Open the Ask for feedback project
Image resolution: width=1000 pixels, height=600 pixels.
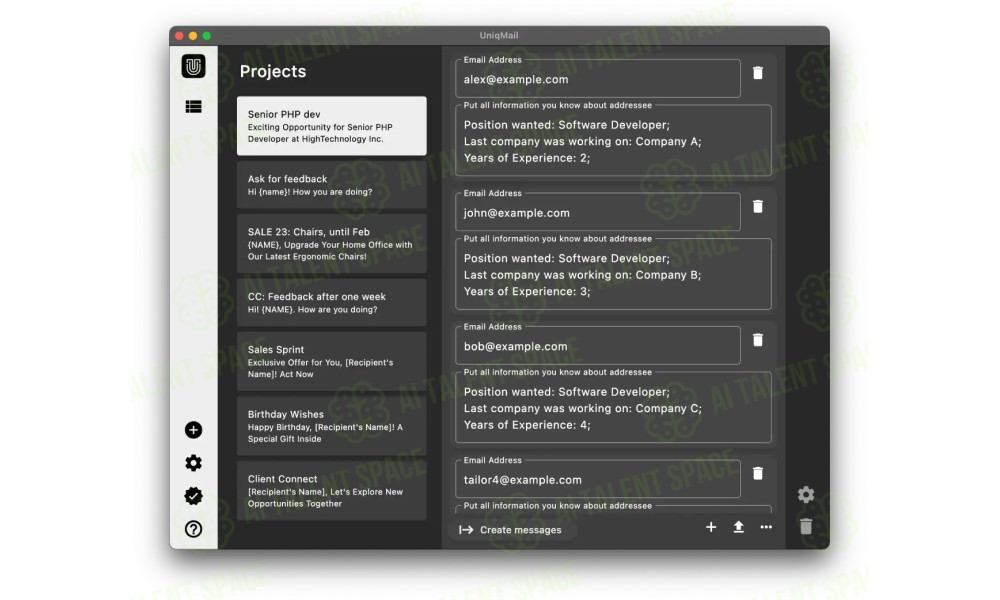coord(332,185)
